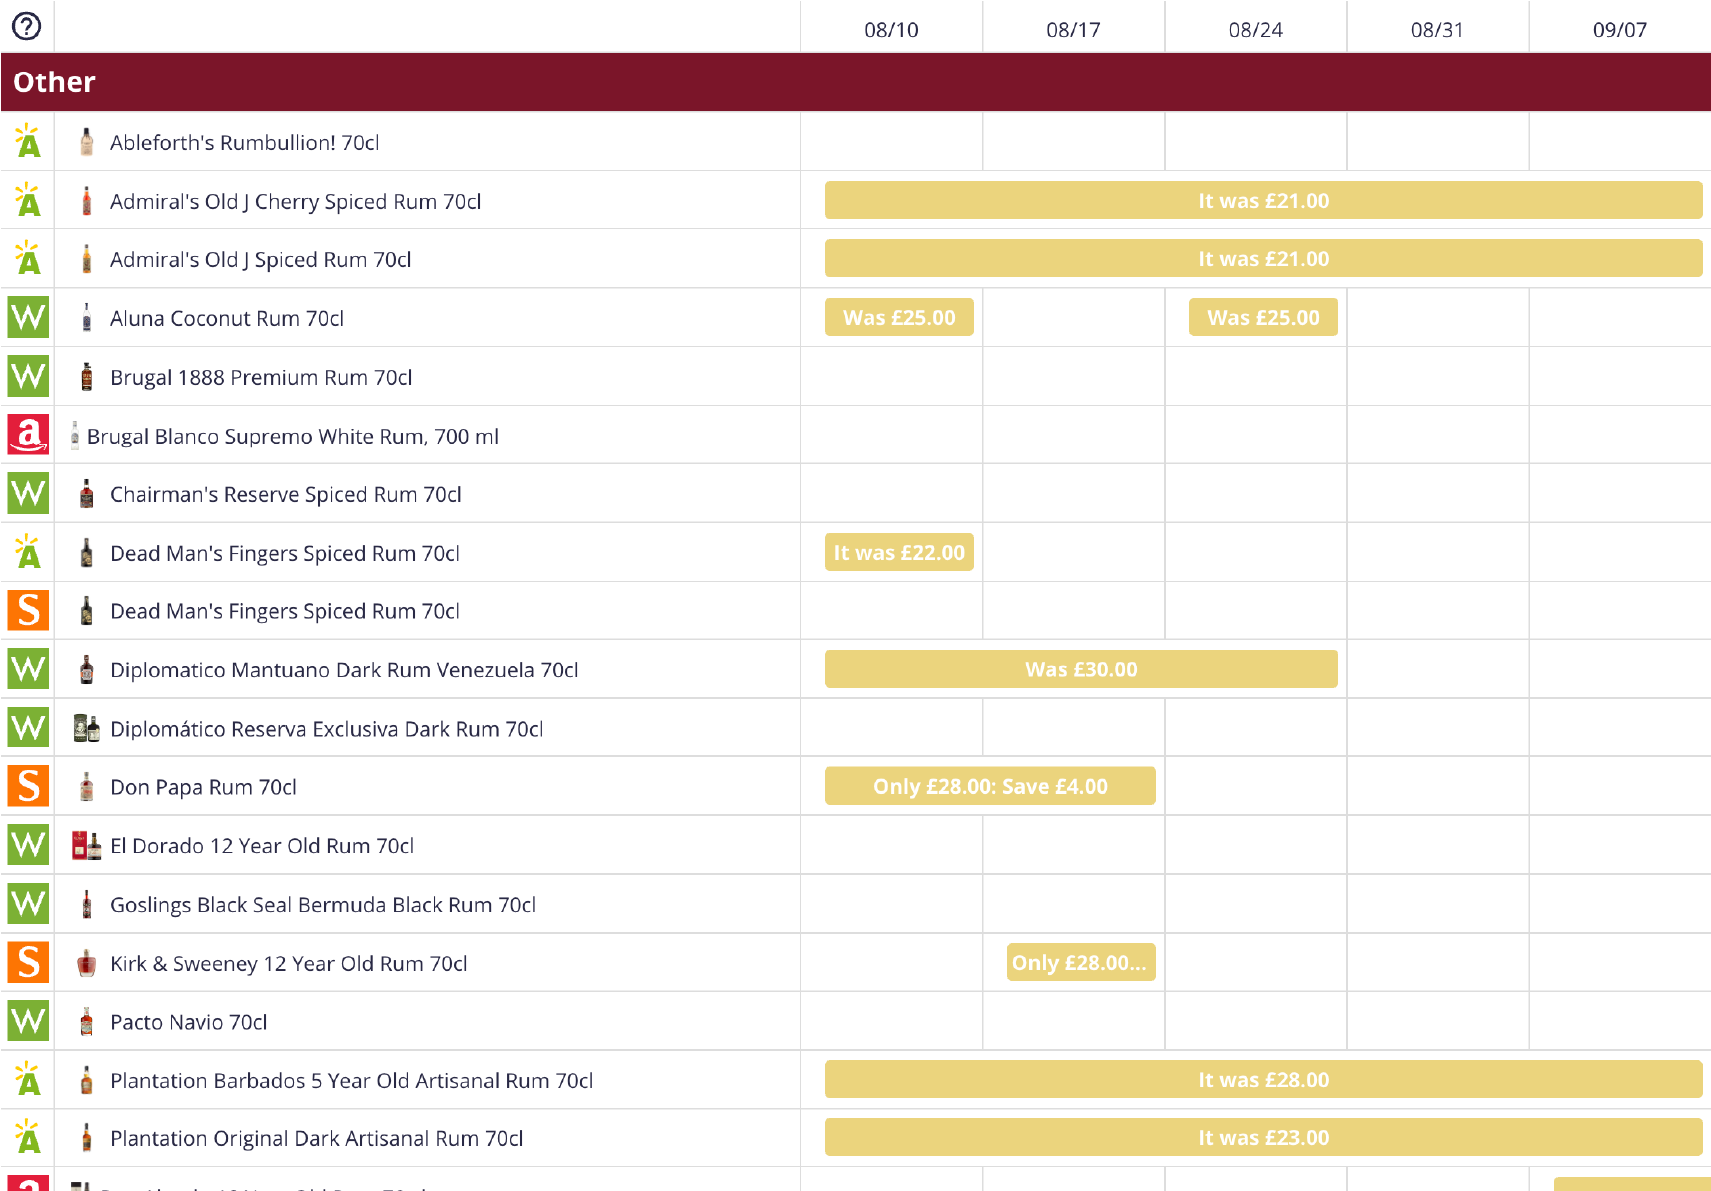This screenshot has width=1711, height=1191.
Task: Click Asda icon beside Dead Man's Fingers
Action: [28, 552]
